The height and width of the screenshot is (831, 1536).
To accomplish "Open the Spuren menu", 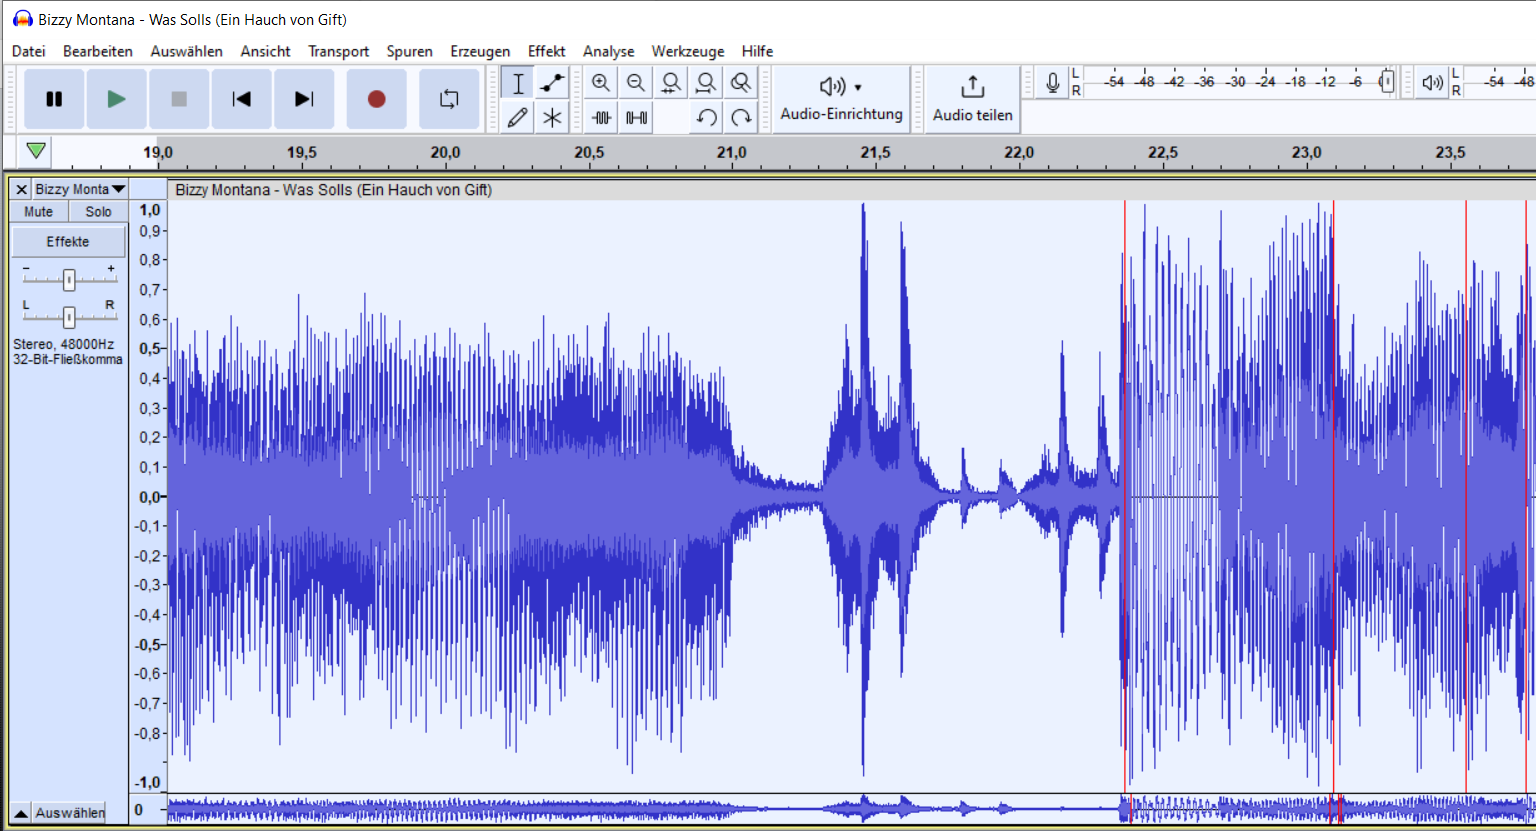I will click(409, 51).
